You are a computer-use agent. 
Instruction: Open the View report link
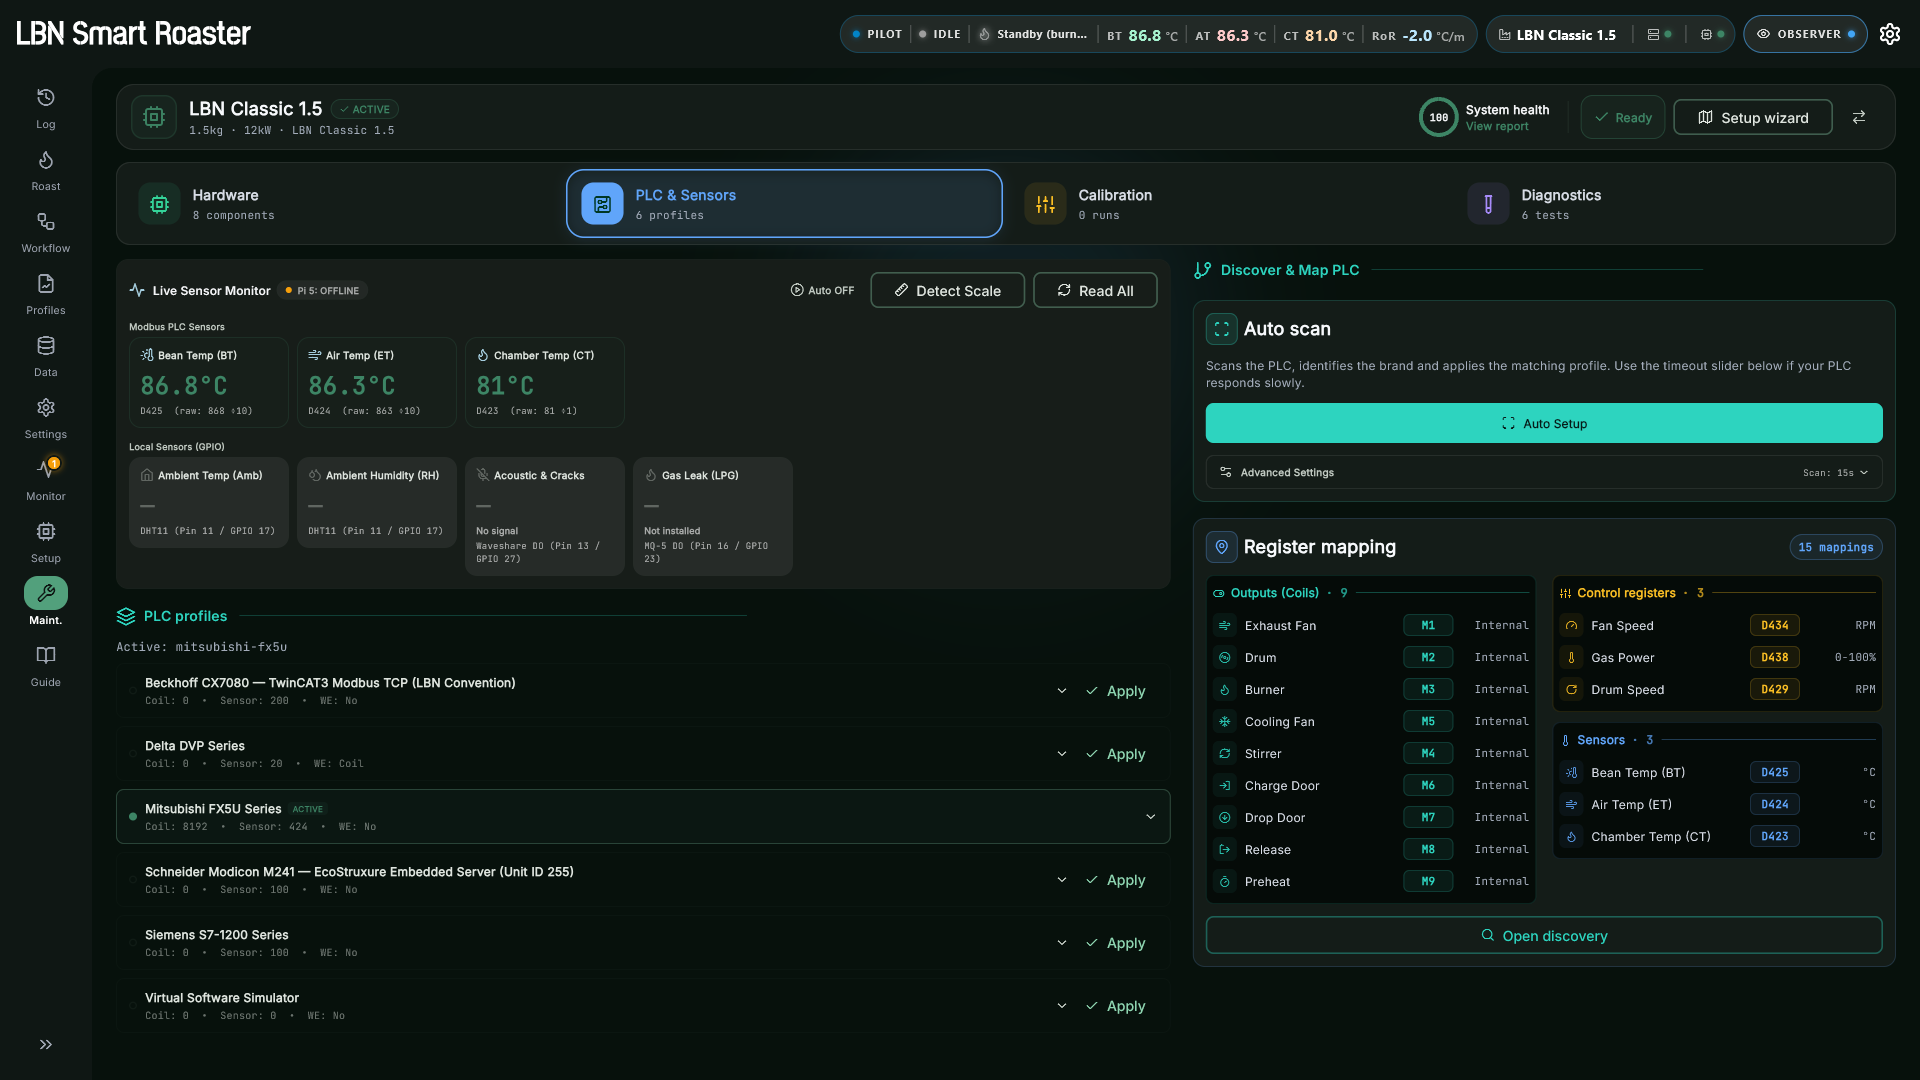(x=1497, y=127)
